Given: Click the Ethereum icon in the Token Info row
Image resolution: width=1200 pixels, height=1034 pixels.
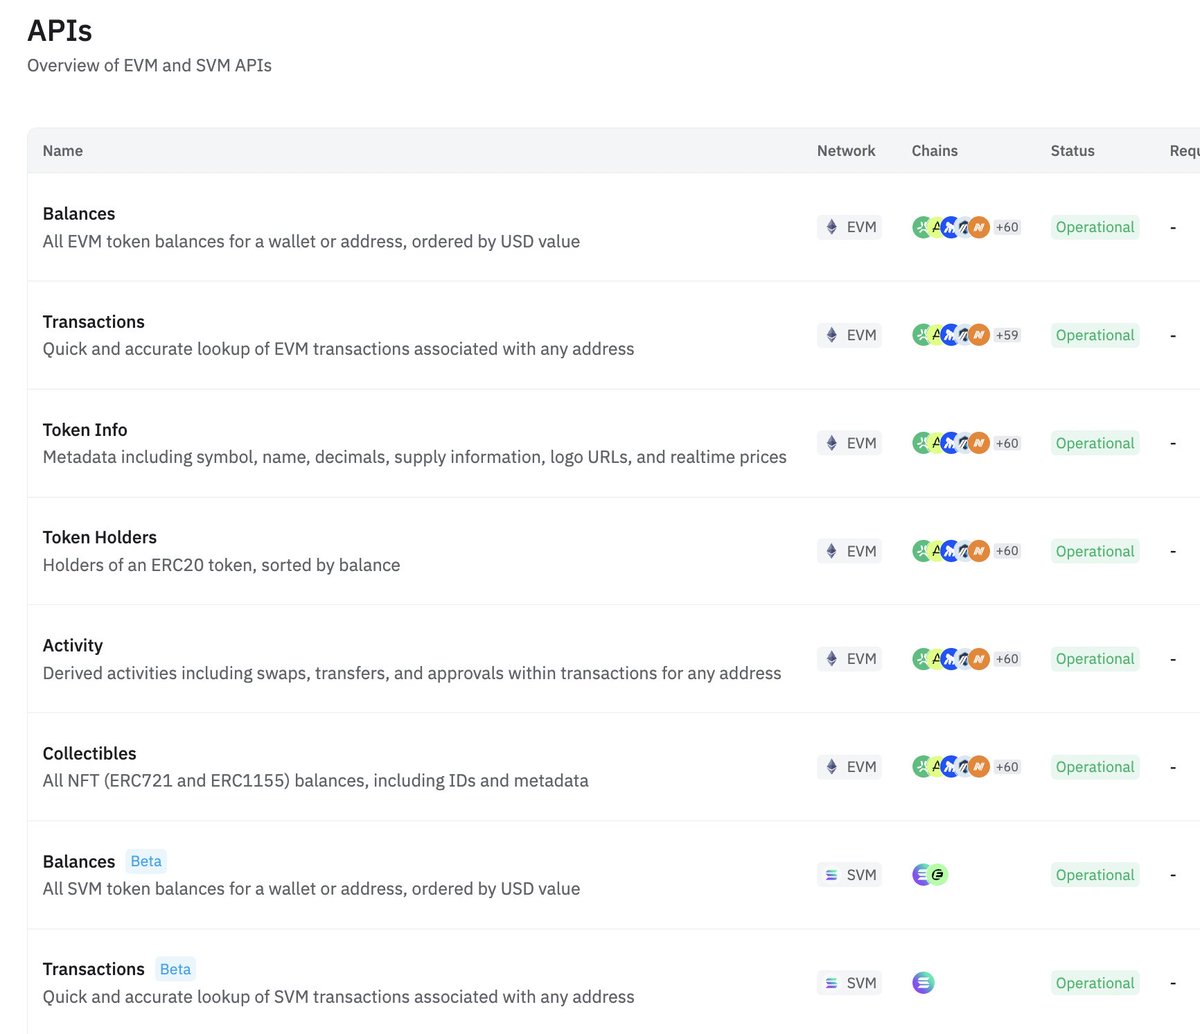Looking at the screenshot, I should coord(831,443).
